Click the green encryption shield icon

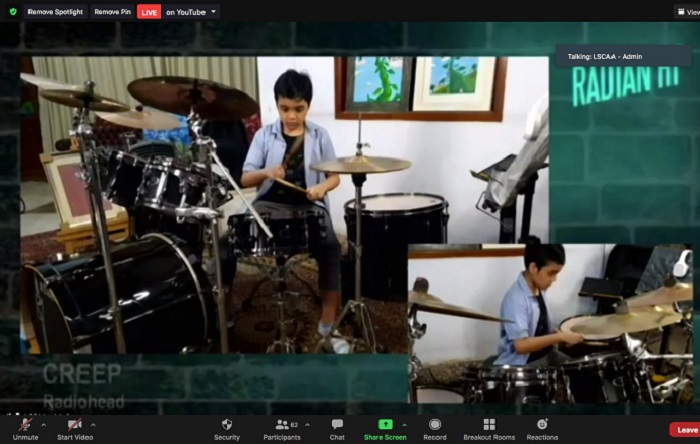point(12,12)
